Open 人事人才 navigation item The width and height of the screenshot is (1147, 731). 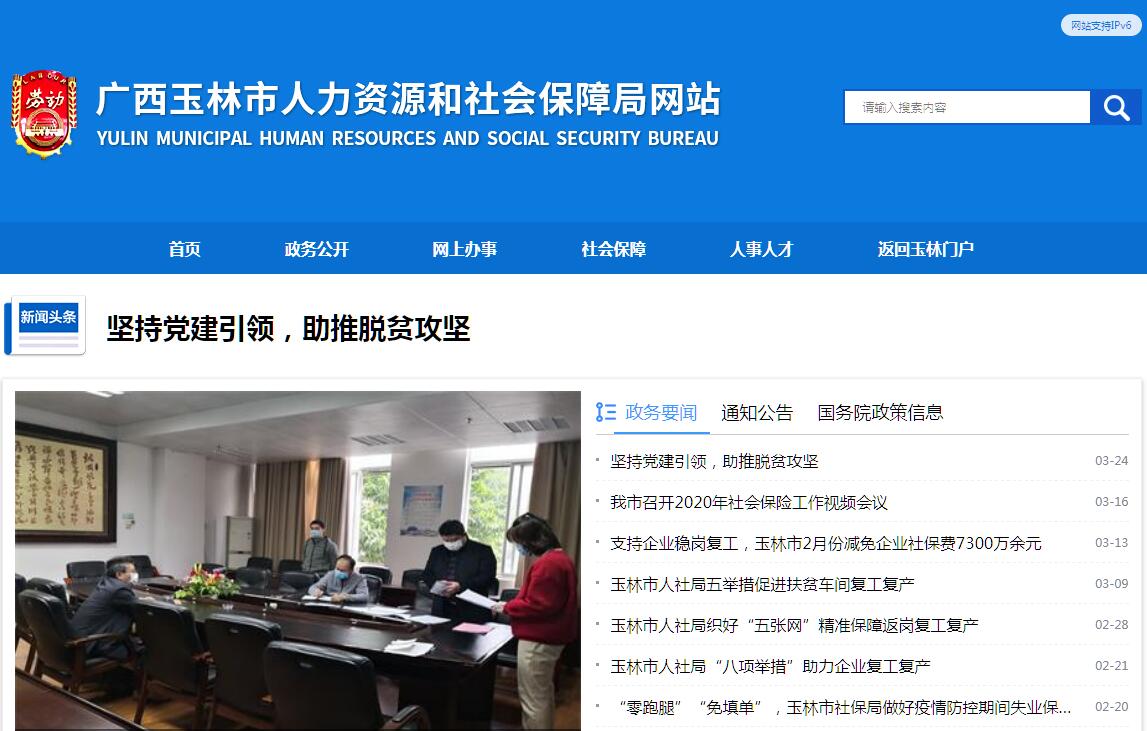point(761,249)
